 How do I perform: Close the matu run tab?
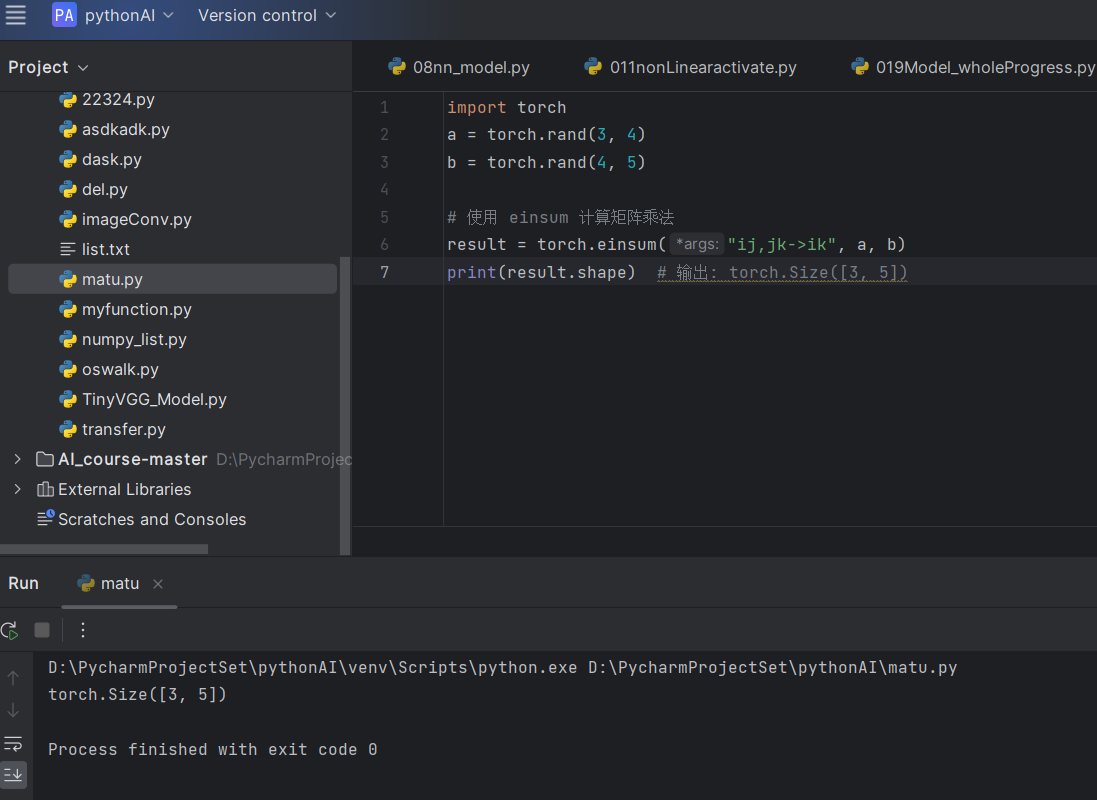click(x=158, y=584)
